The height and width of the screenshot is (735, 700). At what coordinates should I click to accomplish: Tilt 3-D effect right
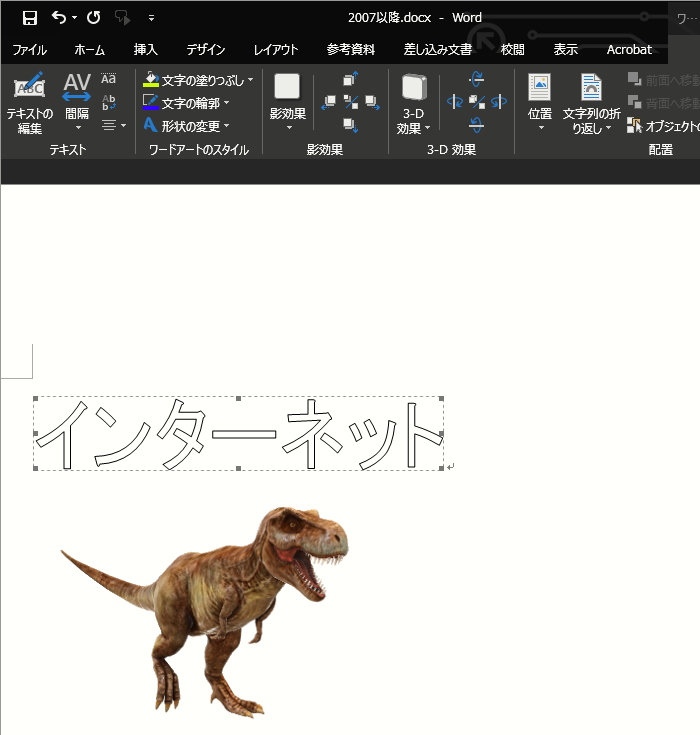click(x=499, y=102)
